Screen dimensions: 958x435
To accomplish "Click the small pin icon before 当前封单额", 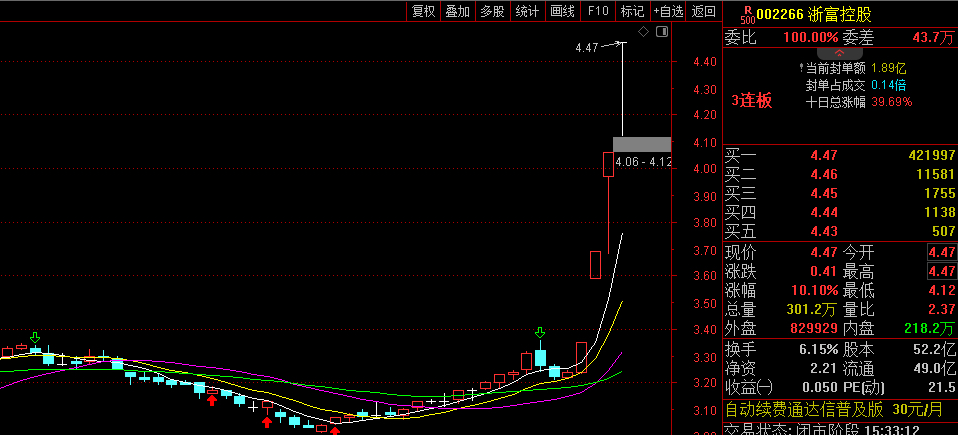I will [x=801, y=68].
